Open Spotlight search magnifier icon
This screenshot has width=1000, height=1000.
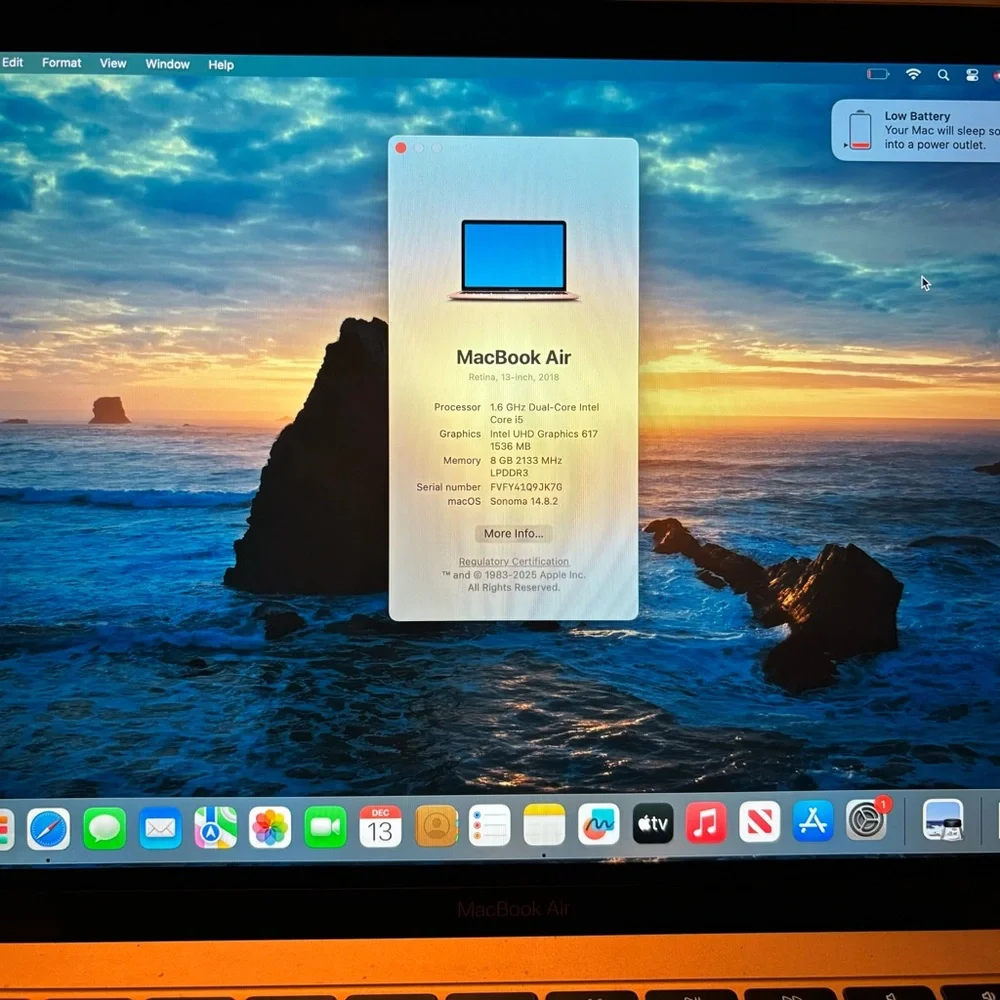[x=943, y=75]
